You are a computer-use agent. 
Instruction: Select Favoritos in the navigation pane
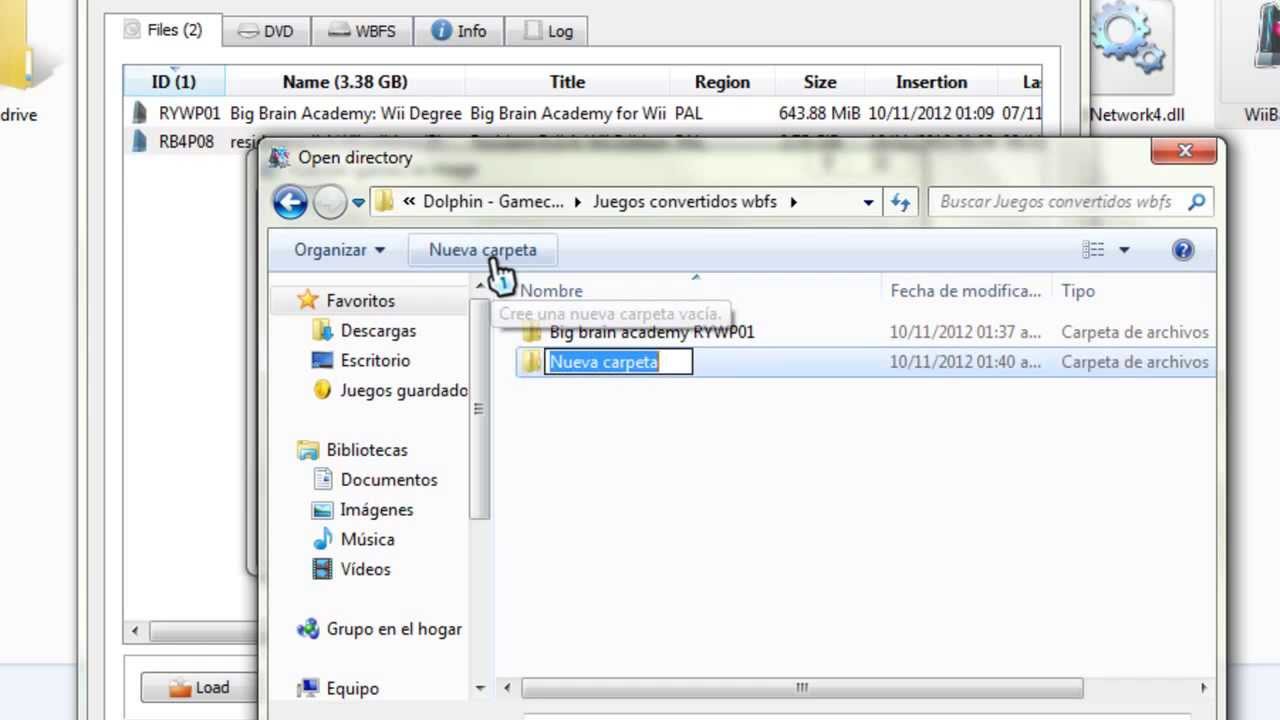click(x=360, y=300)
